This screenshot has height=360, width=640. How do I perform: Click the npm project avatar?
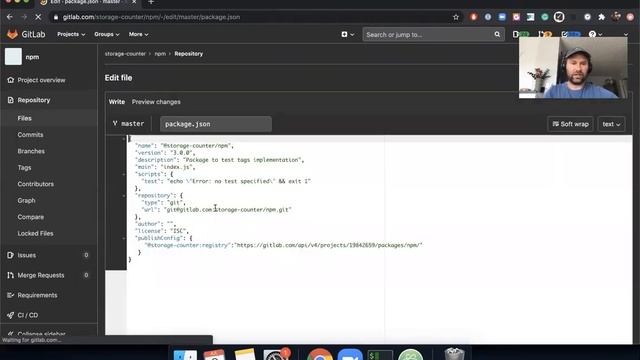pyautogui.click(x=13, y=57)
